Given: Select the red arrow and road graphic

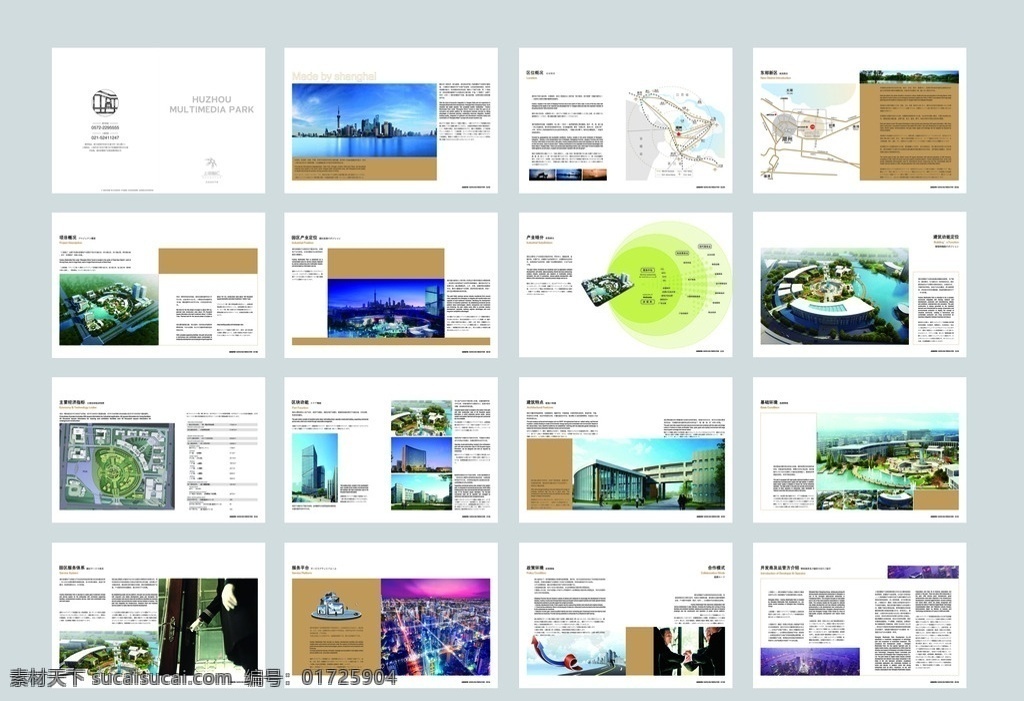Looking at the screenshot, I should point(577,653).
